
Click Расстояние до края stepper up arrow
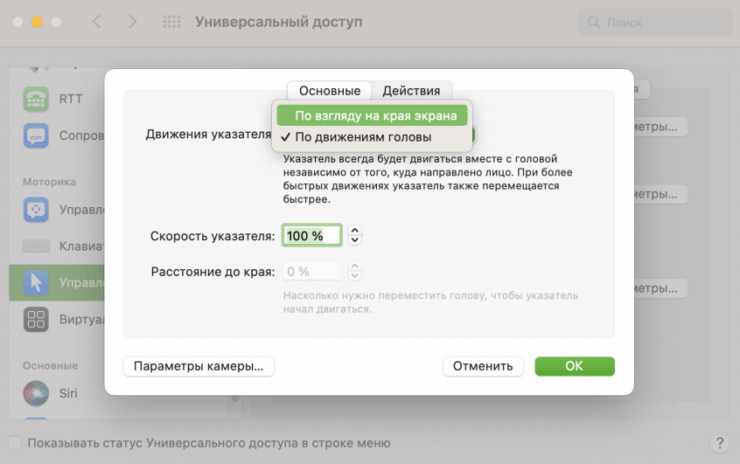click(x=355, y=267)
